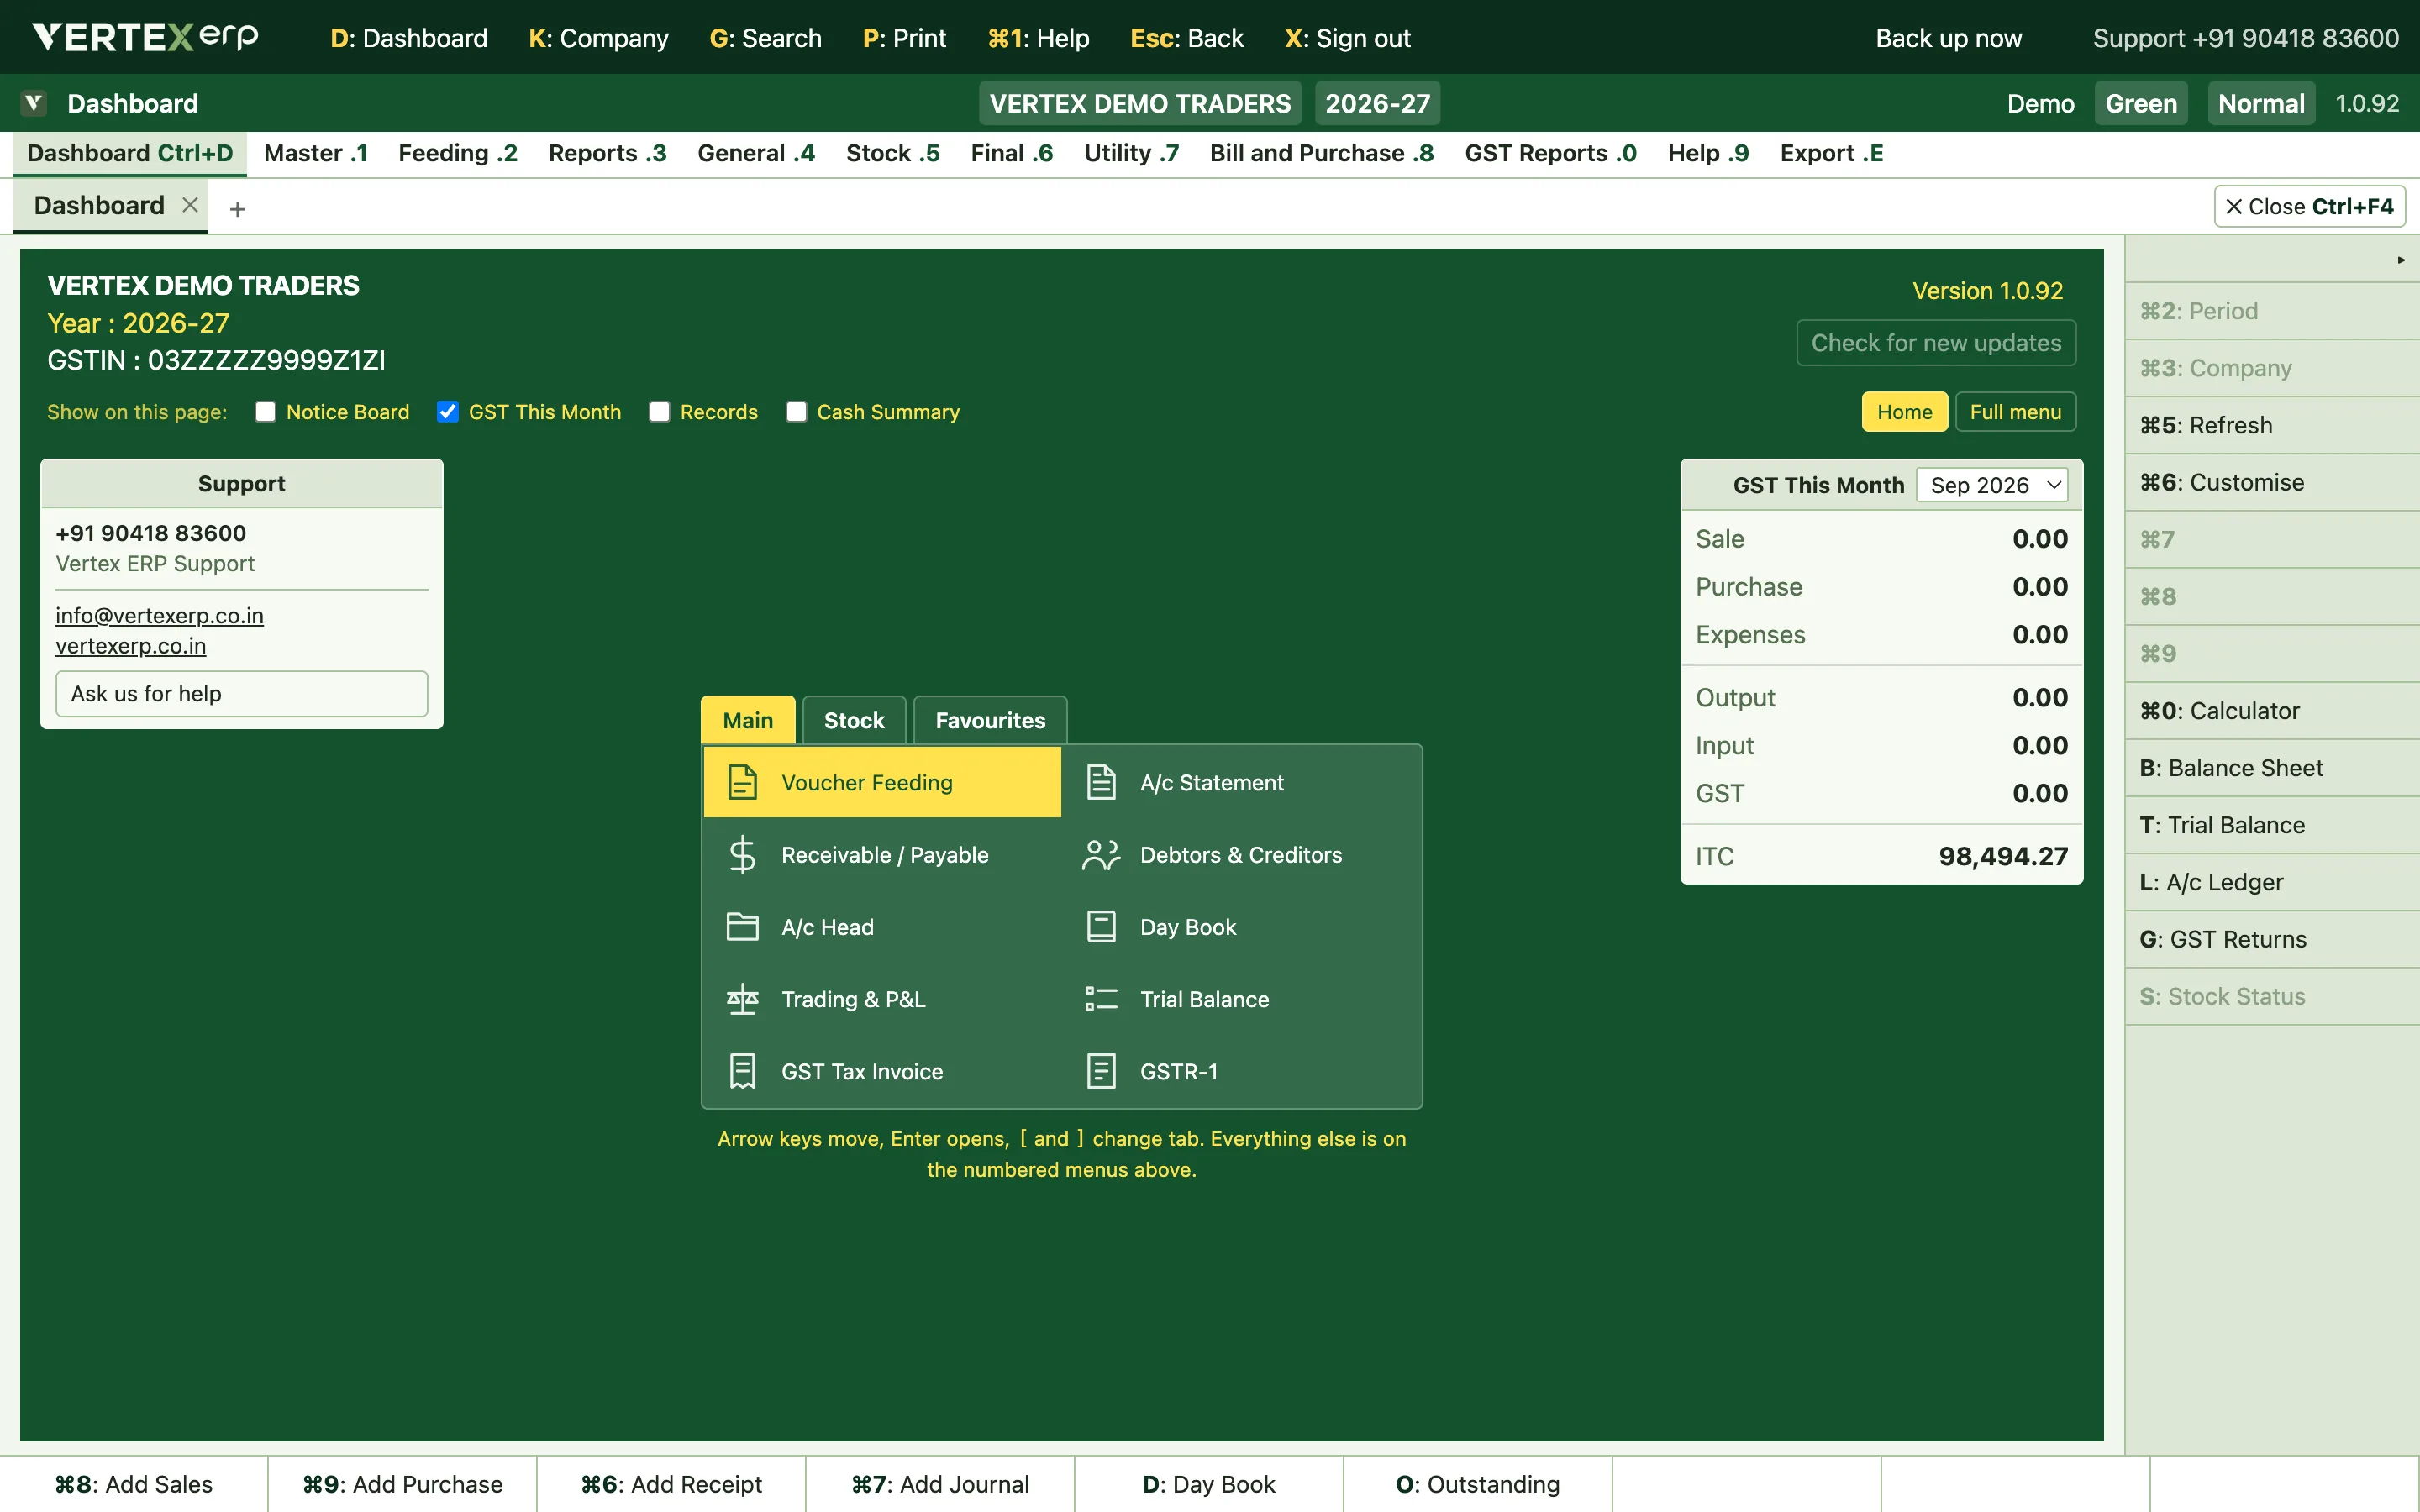Viewport: 2420px width, 1512px height.
Task: Open the Utility .7 menu
Action: tap(1131, 153)
